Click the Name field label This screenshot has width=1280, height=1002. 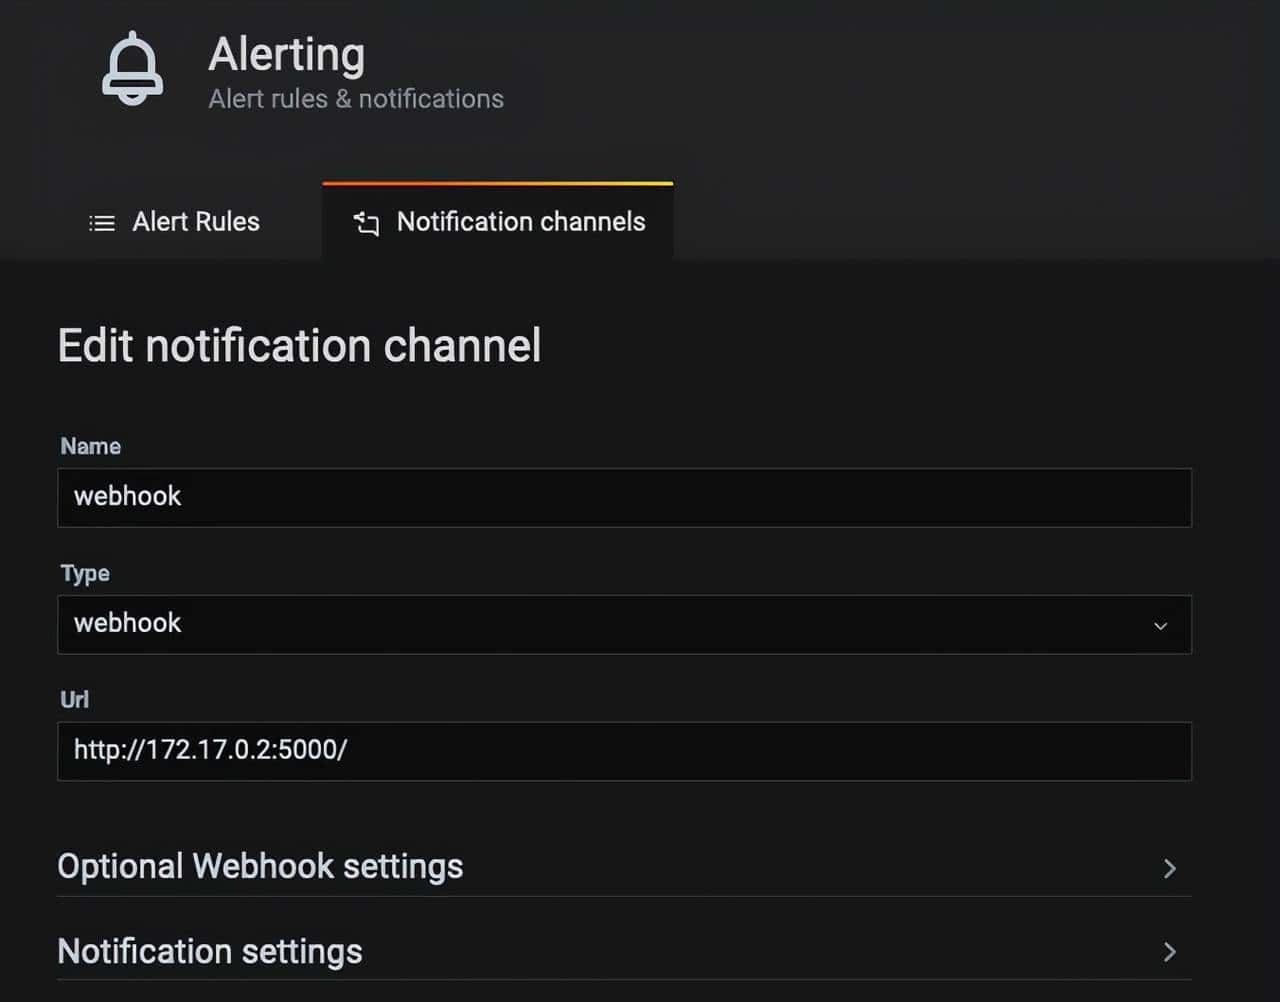(x=90, y=446)
